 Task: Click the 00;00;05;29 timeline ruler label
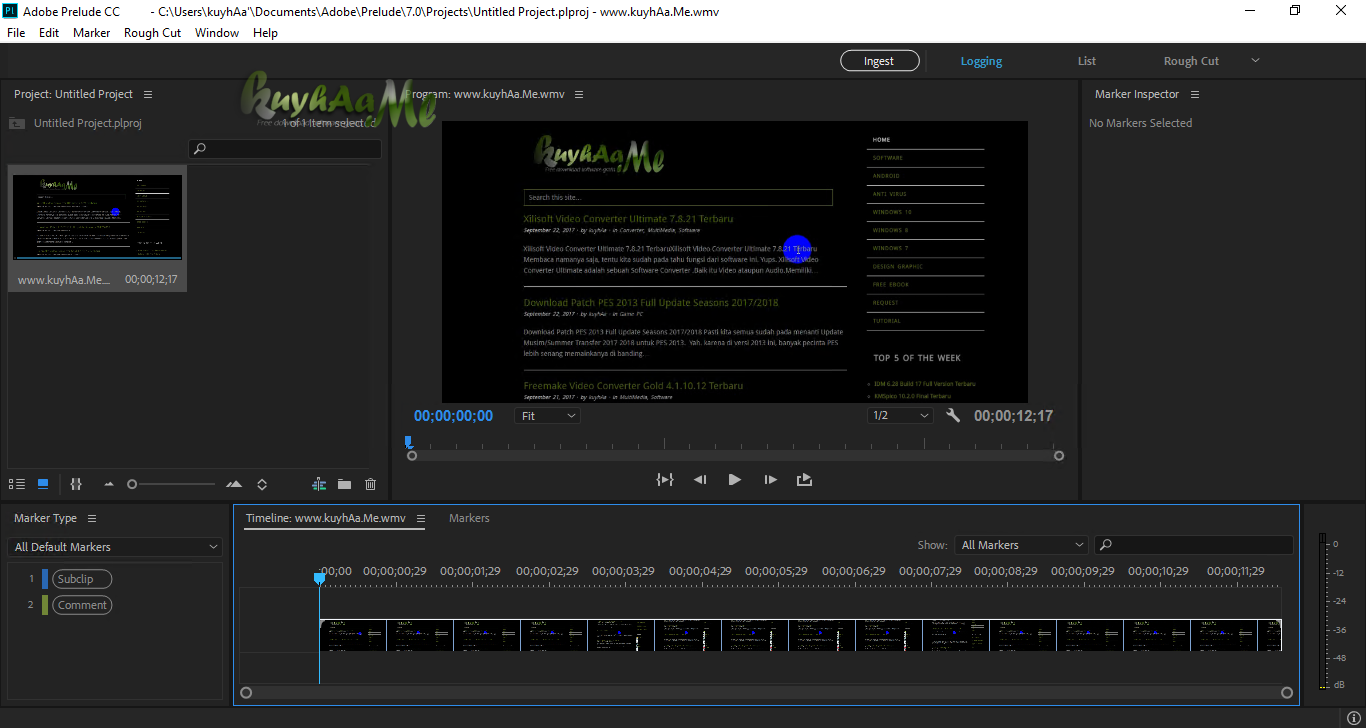776,571
